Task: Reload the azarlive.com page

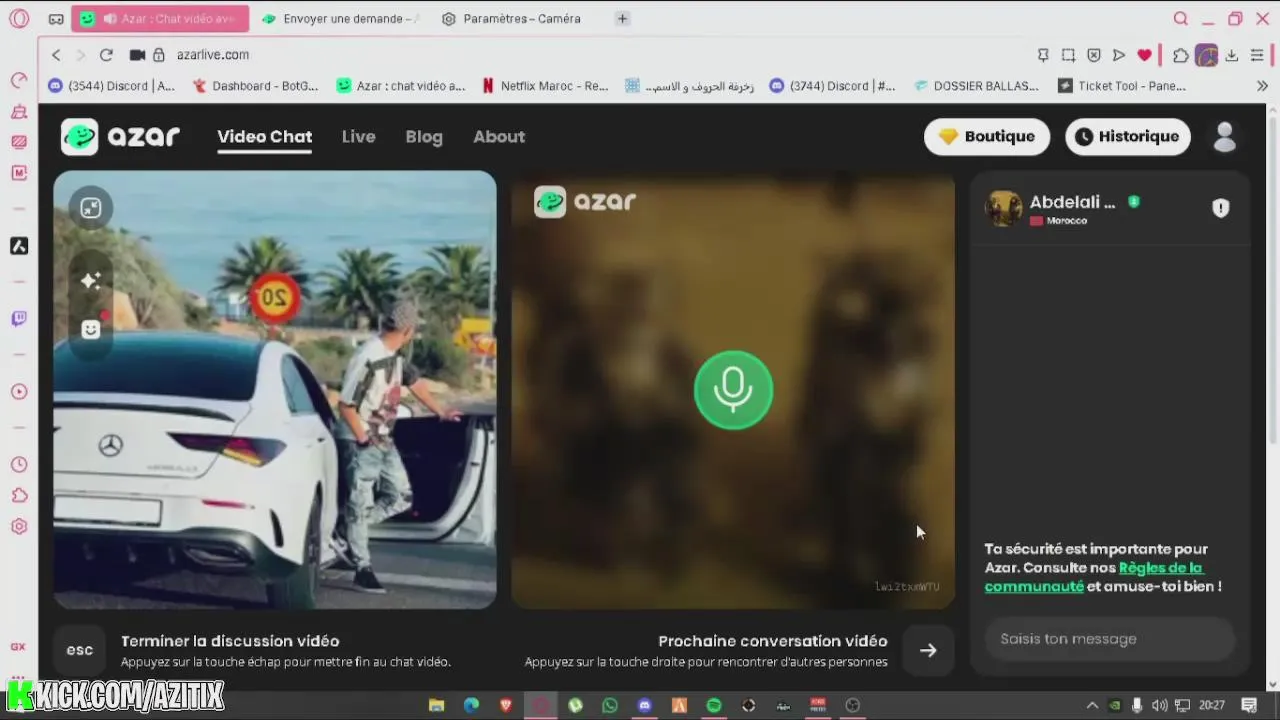Action: click(x=106, y=55)
